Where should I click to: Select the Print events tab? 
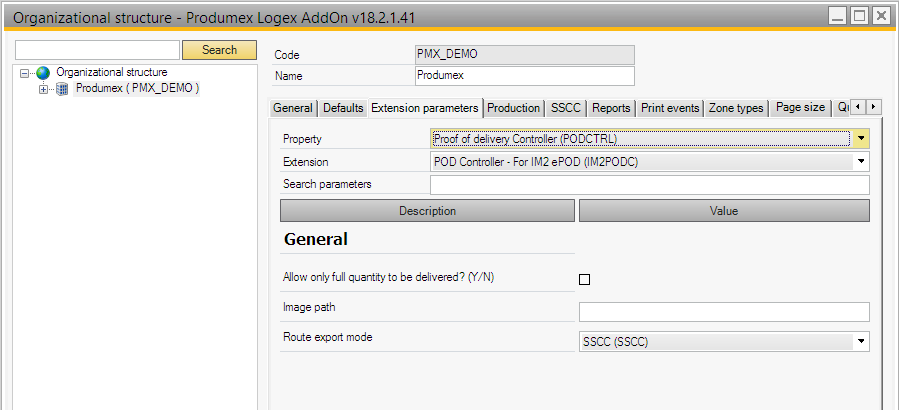(x=670, y=108)
